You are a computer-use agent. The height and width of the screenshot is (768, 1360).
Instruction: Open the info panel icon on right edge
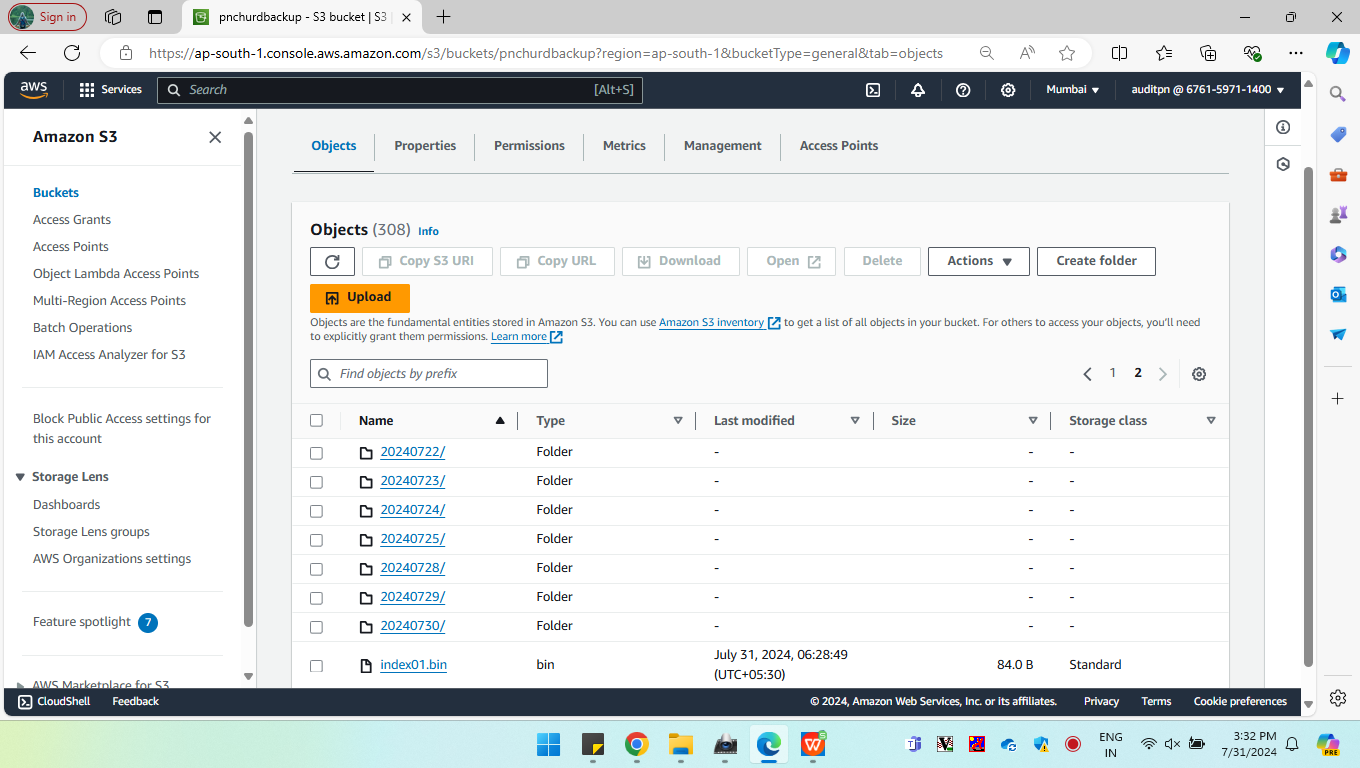tap(1283, 127)
